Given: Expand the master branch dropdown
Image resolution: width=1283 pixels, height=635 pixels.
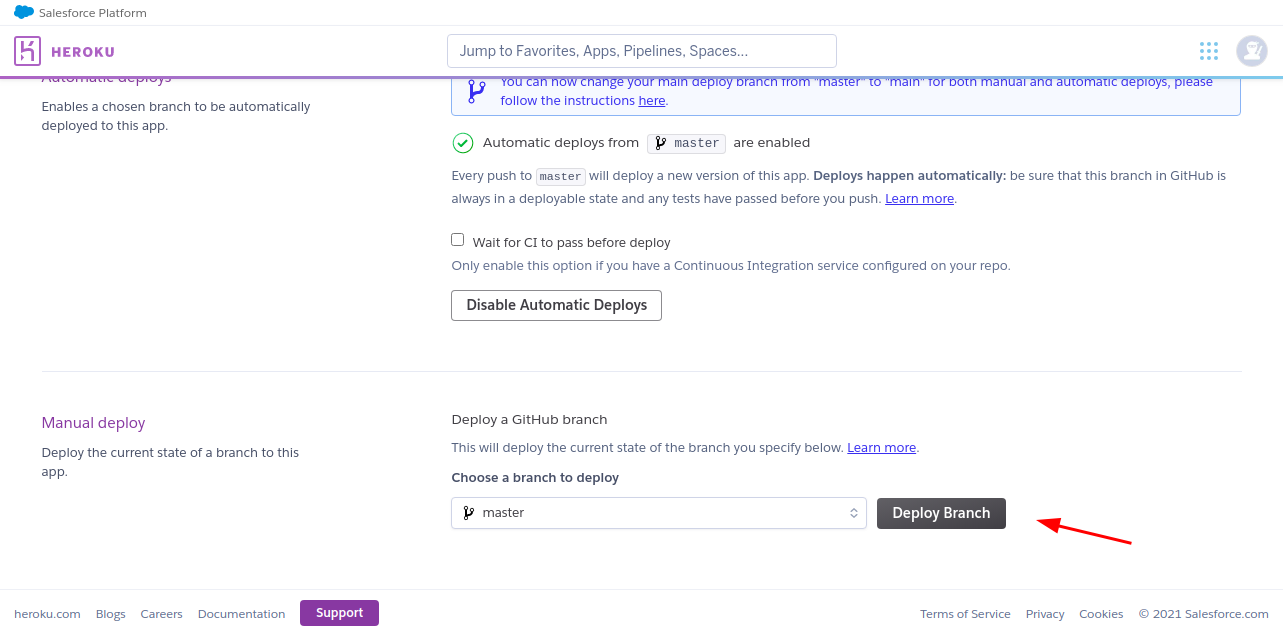Looking at the screenshot, I should click(x=658, y=513).
